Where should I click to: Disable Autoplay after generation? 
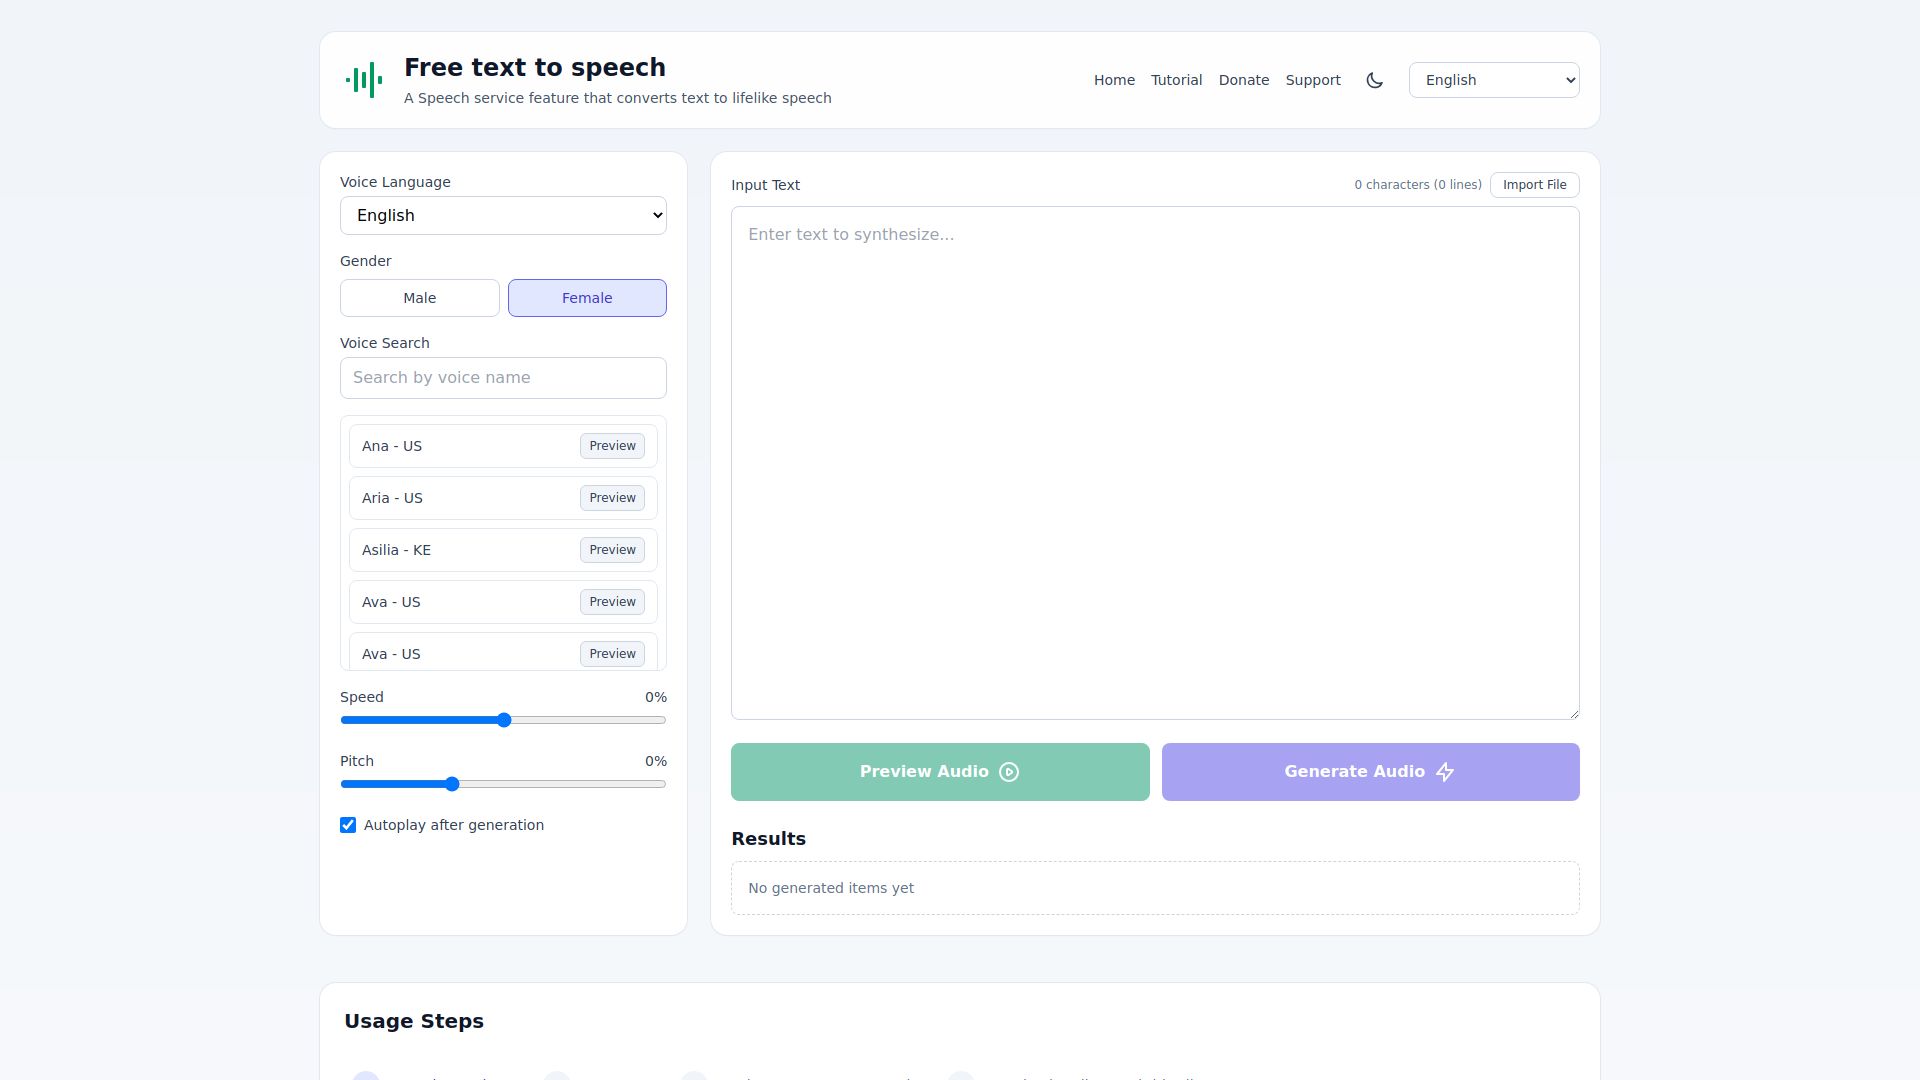(347, 825)
